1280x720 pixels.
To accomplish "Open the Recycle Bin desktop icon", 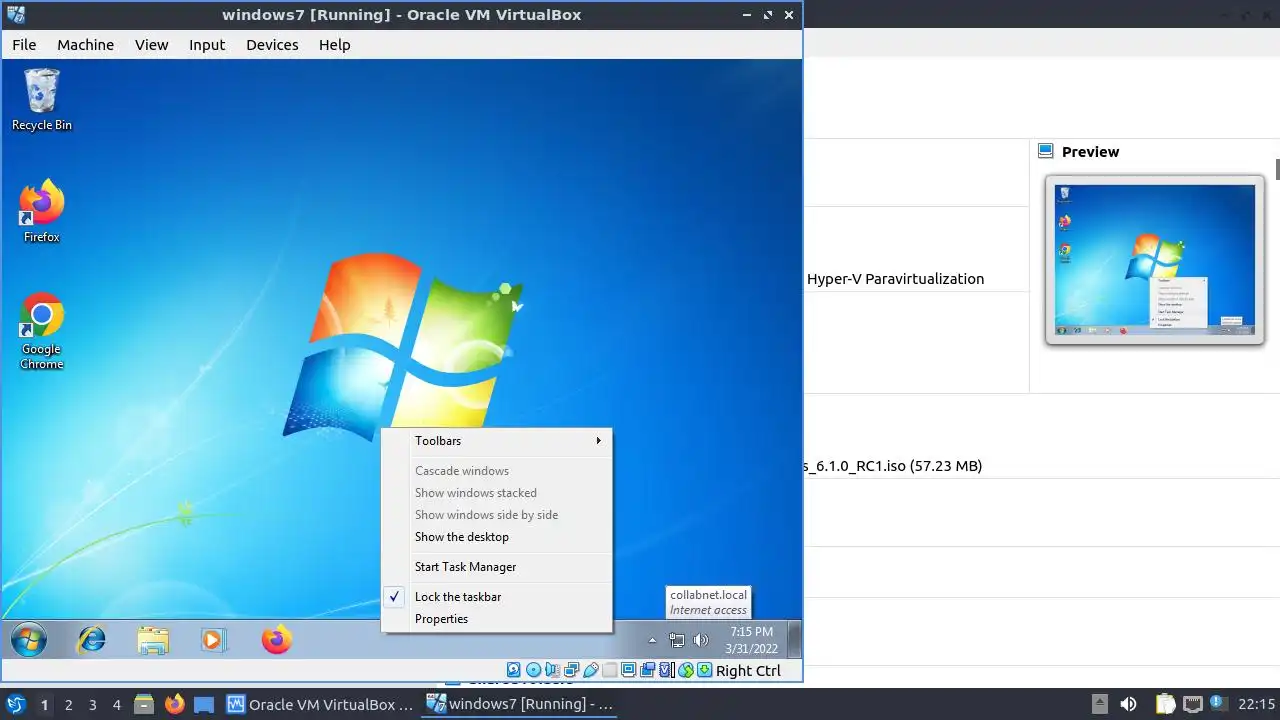I will coord(42,99).
